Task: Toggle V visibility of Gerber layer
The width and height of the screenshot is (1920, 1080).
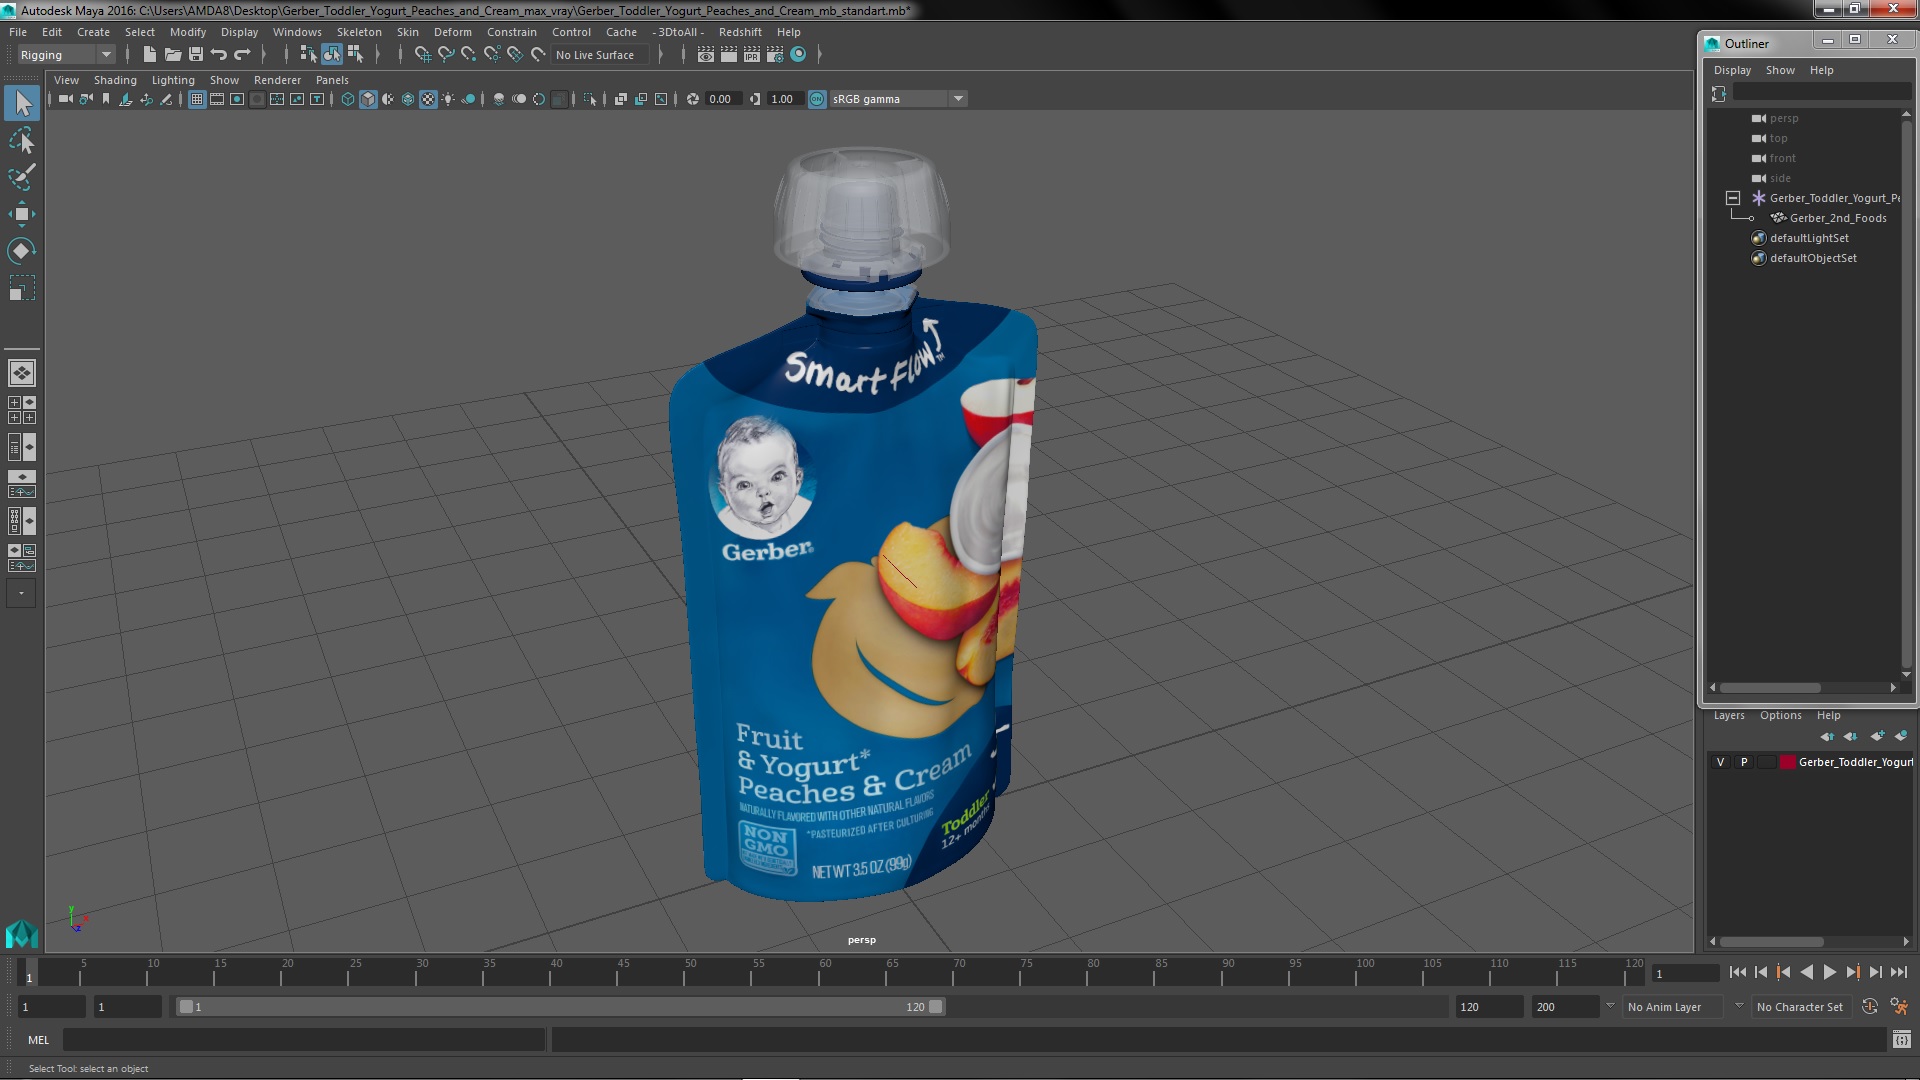Action: tap(1720, 762)
